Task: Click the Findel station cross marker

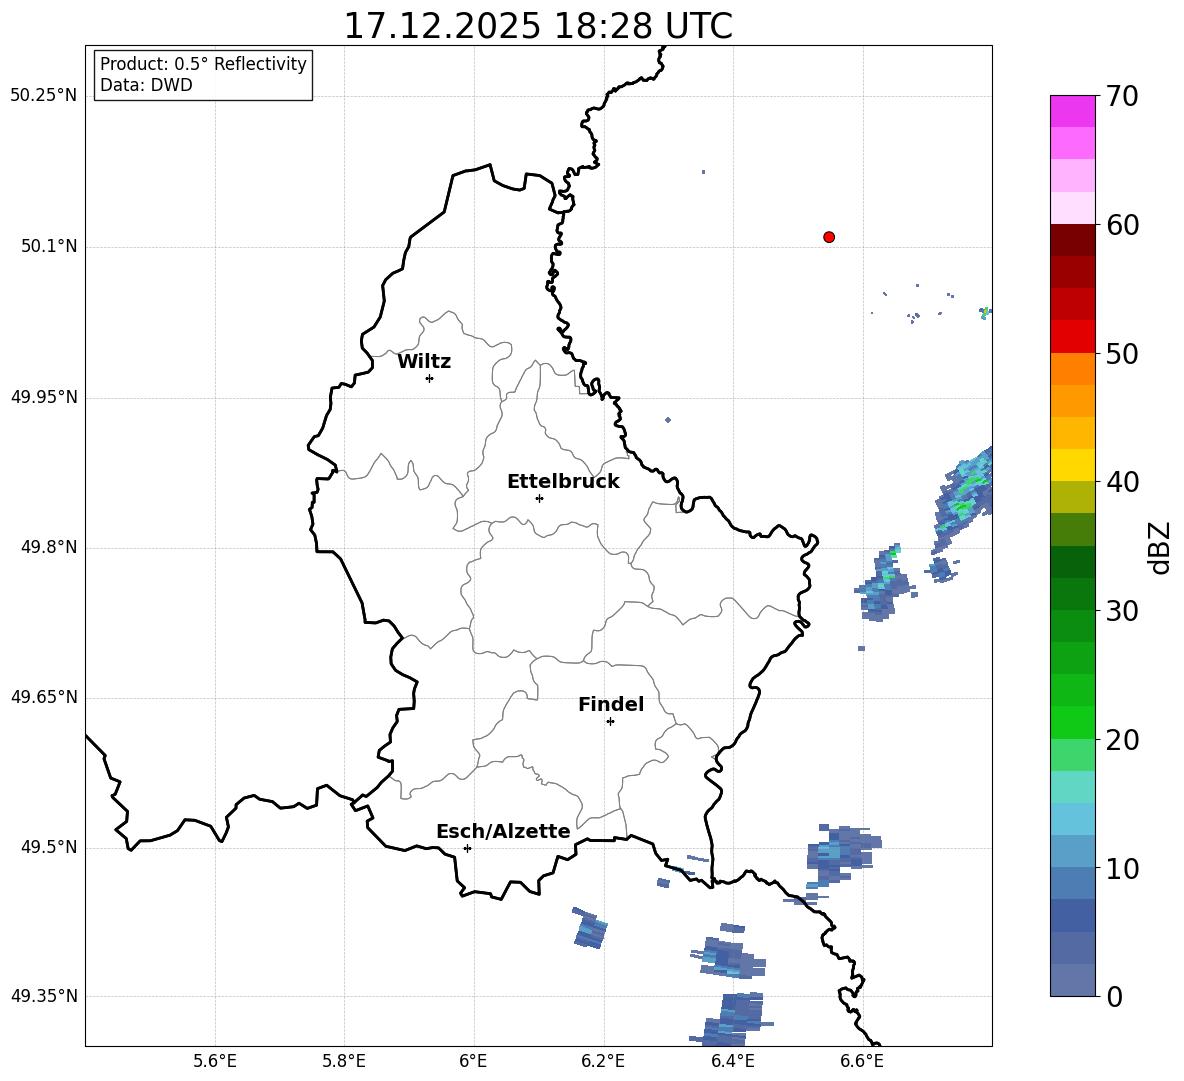Action: (610, 722)
